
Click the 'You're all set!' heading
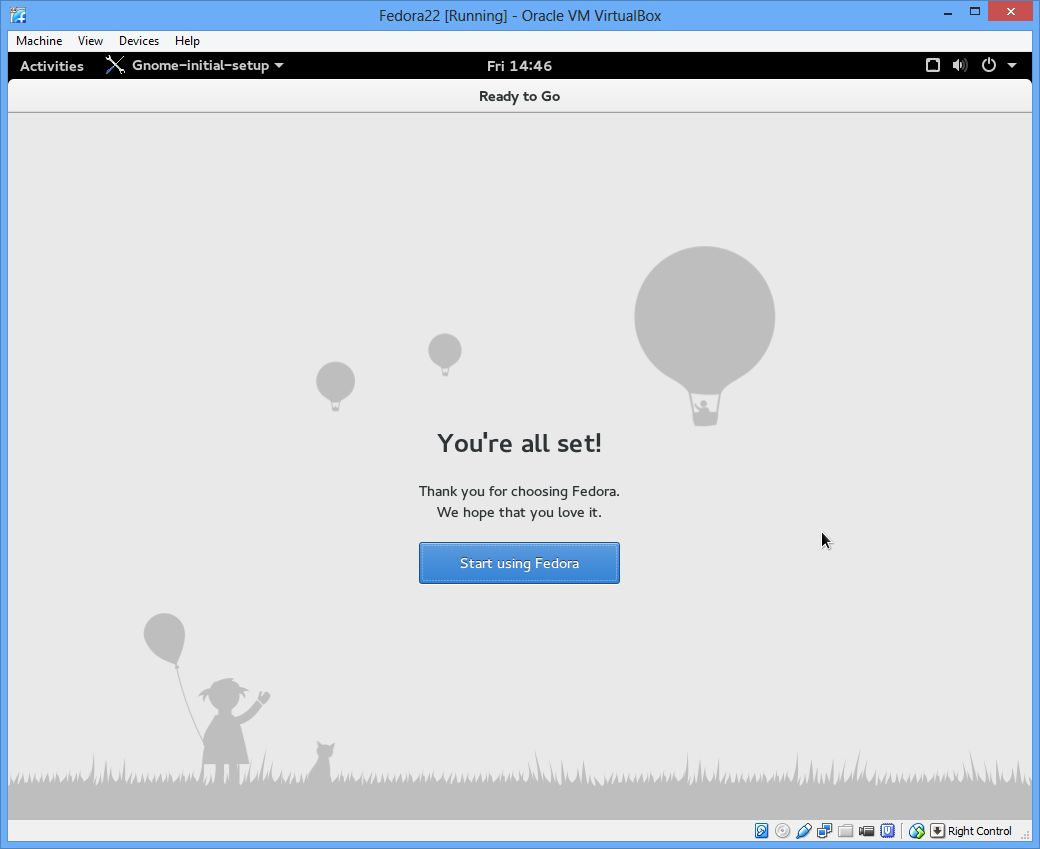pos(519,443)
